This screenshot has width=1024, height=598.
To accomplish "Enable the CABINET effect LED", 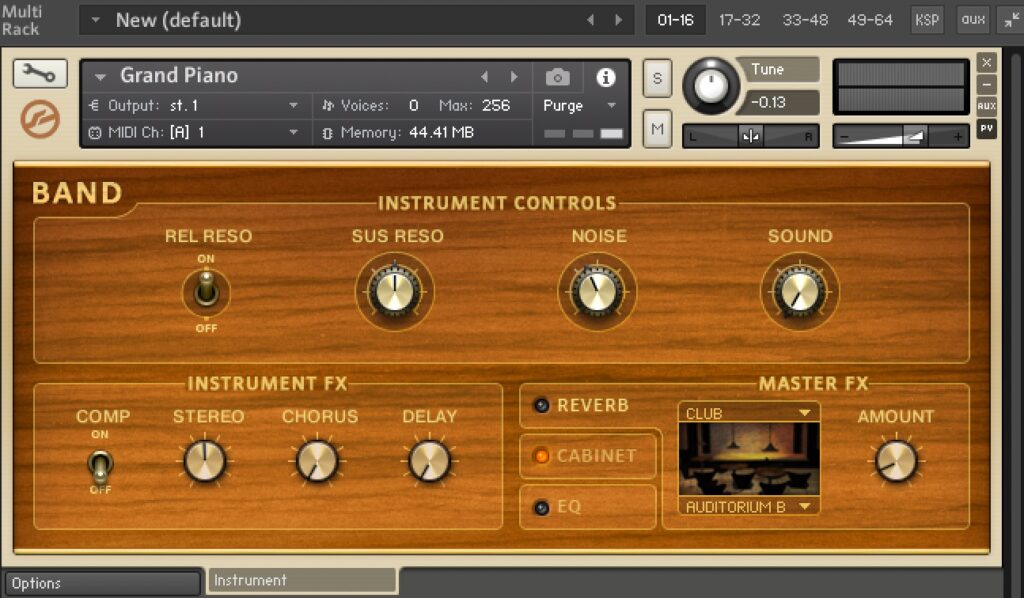I will 542,456.
